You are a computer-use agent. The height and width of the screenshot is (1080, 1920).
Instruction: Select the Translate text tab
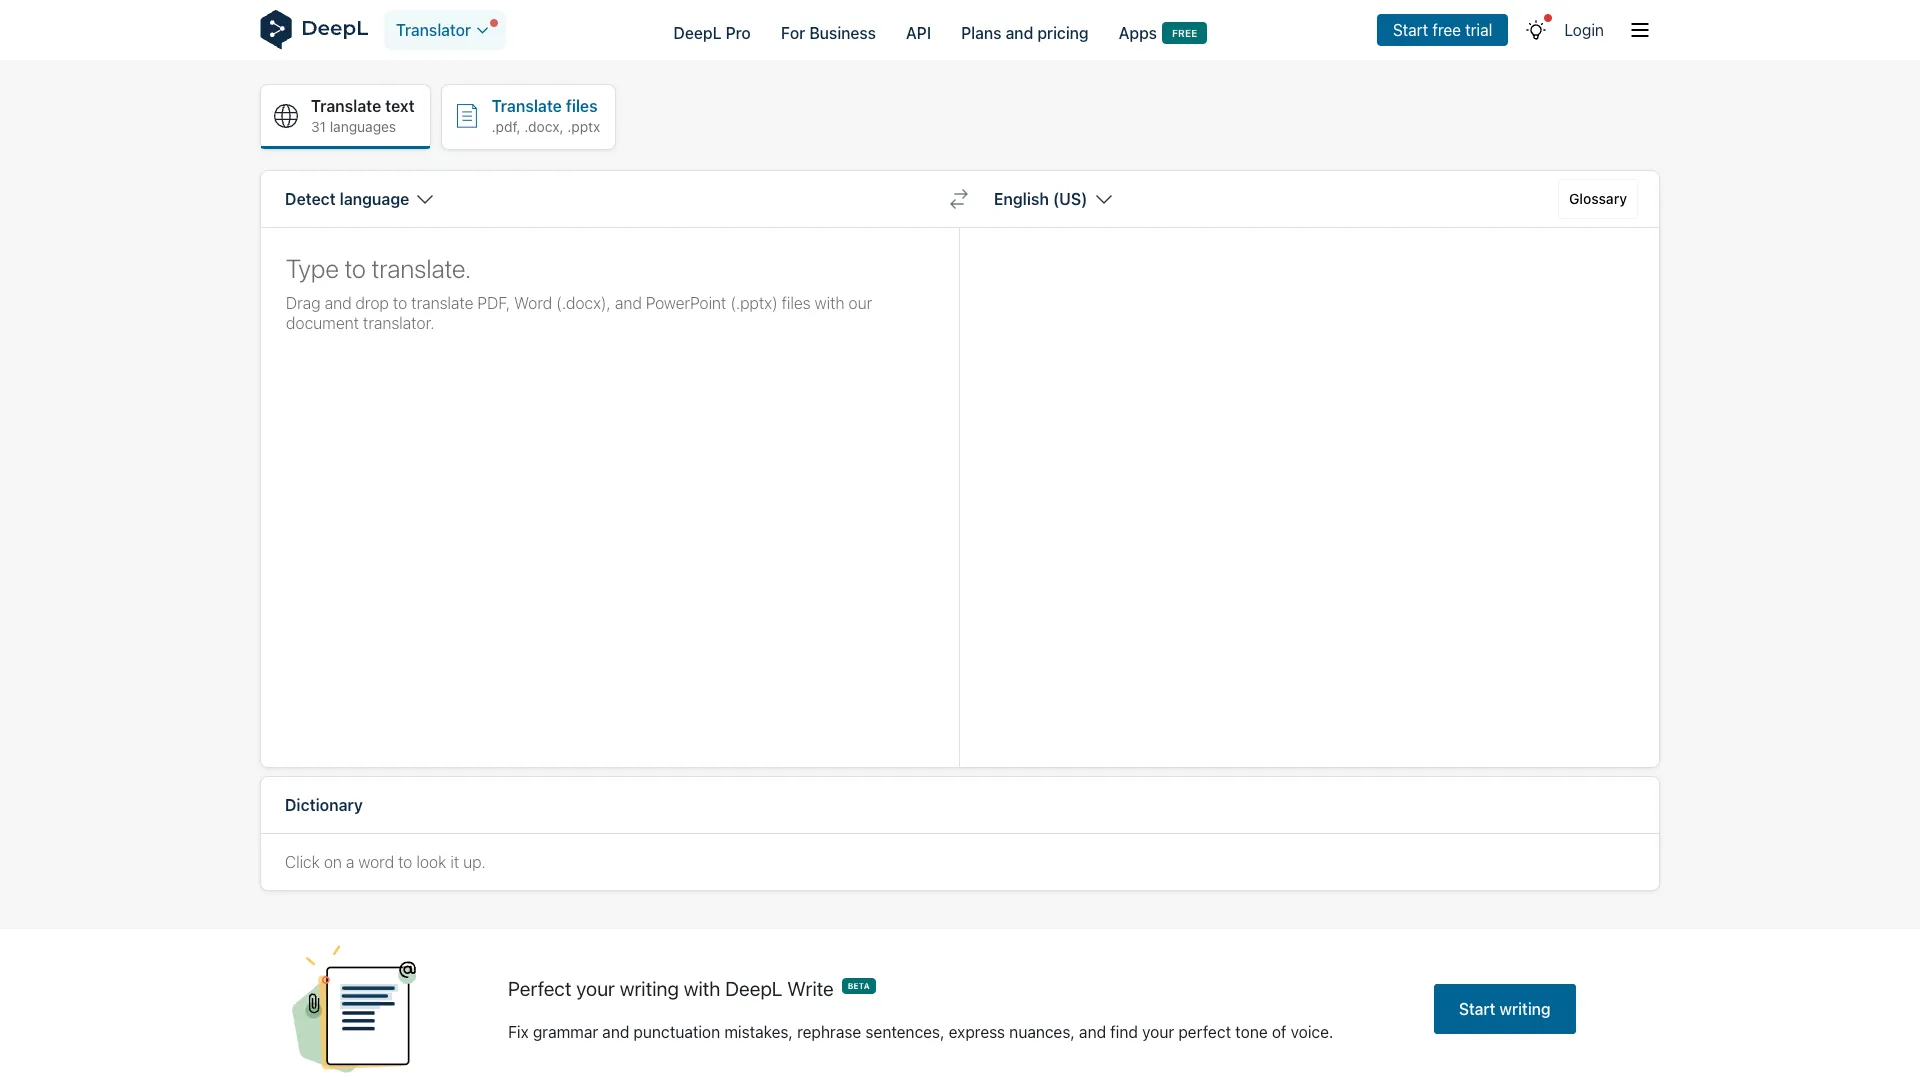(x=344, y=116)
